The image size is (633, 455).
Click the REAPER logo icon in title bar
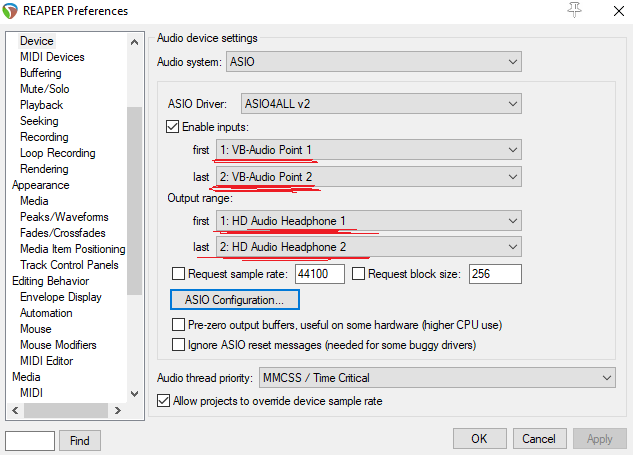click(x=10, y=11)
